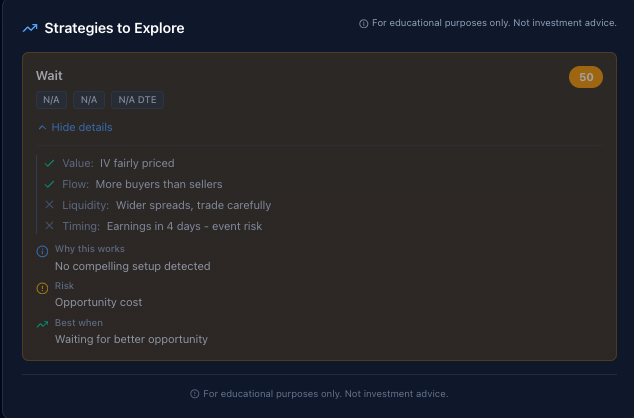634x418 pixels.
Task: Click the IV fairly priced value text
Action: (x=137, y=163)
